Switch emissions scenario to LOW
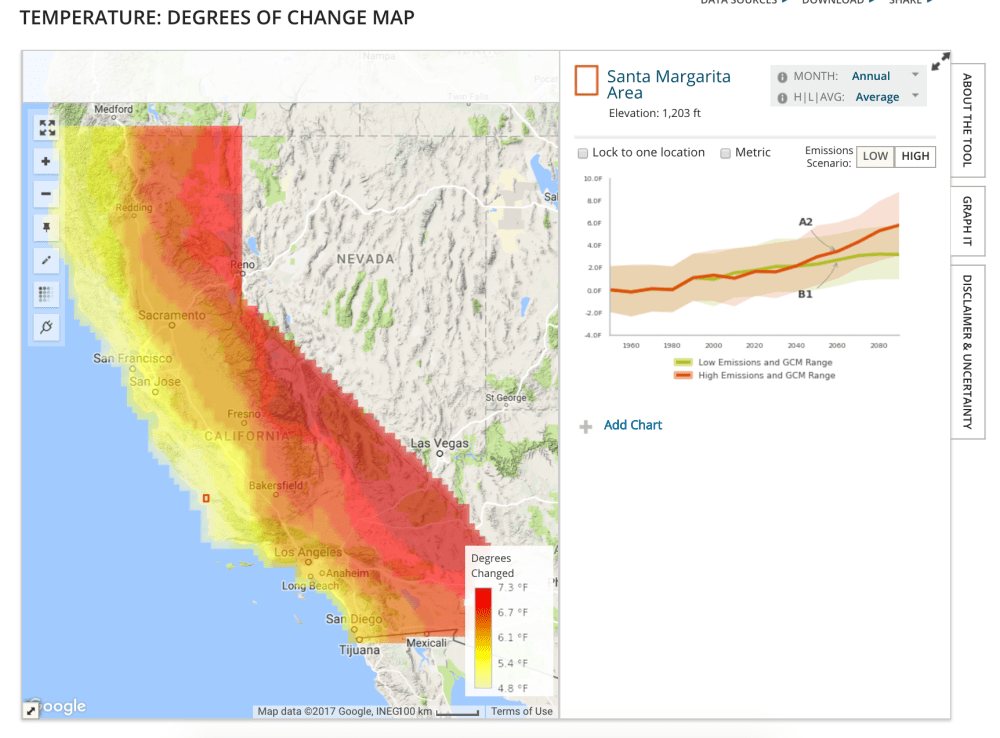The image size is (1000, 738). pyautogui.click(x=875, y=156)
